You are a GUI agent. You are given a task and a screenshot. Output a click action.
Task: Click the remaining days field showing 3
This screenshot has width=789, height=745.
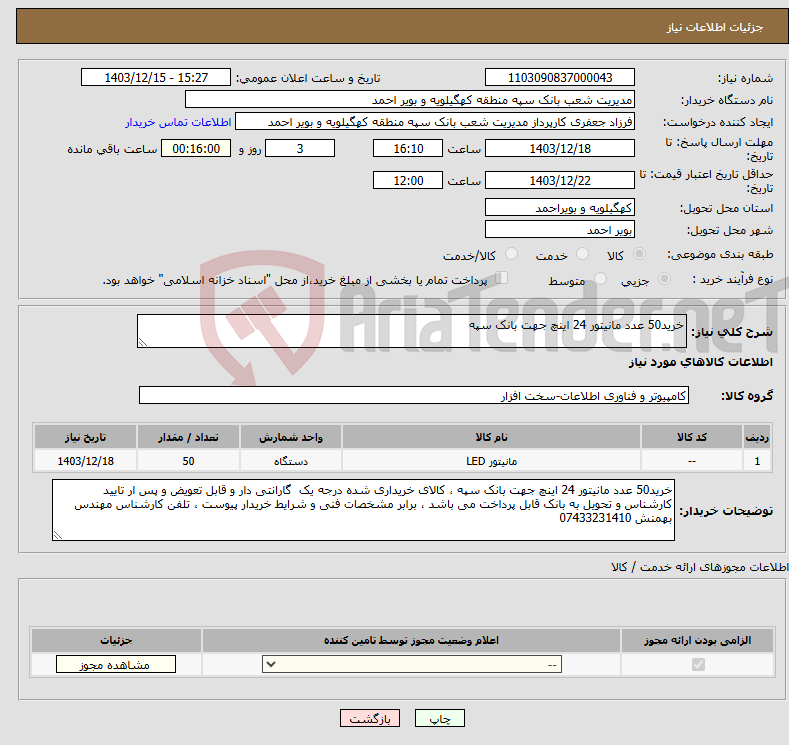pos(300,148)
